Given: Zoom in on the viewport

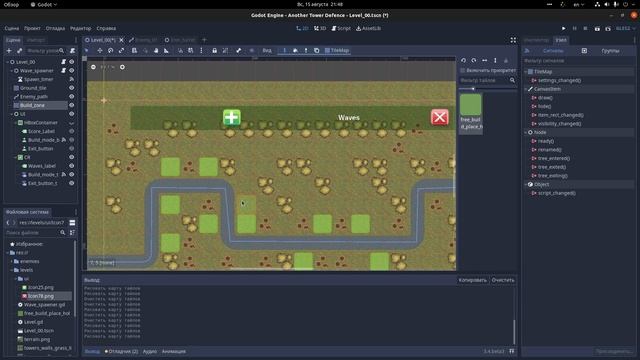Looking at the screenshot, I should (122, 67).
